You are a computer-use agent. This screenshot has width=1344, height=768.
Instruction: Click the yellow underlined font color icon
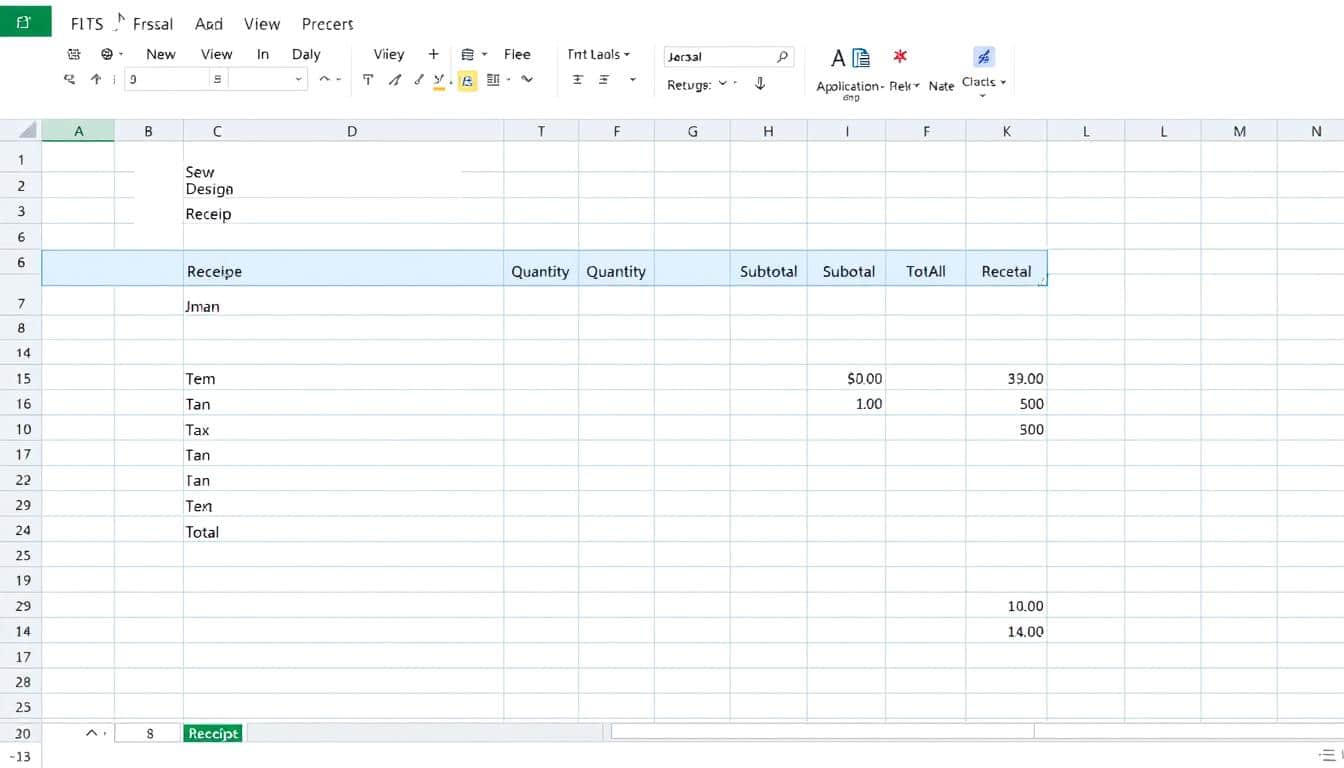tap(439, 81)
